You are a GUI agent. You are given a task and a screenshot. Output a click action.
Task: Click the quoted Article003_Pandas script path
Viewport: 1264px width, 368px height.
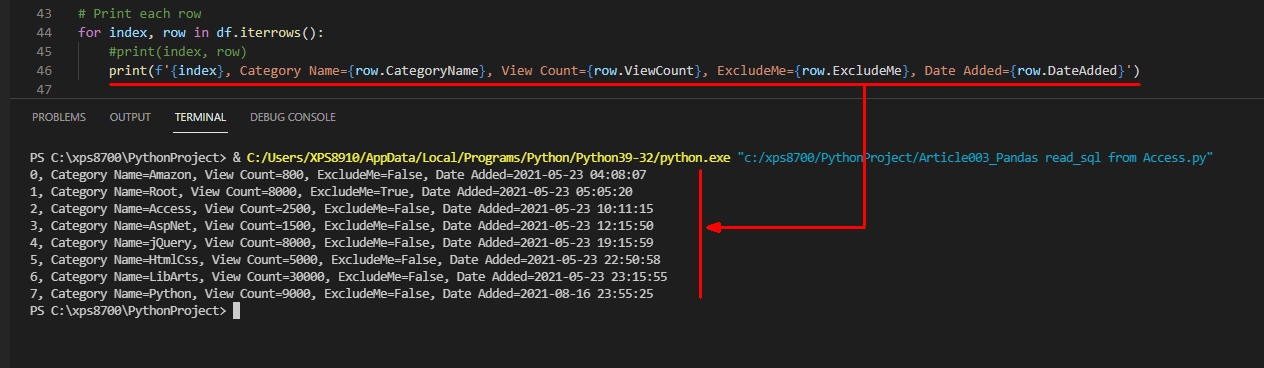[x=975, y=158]
